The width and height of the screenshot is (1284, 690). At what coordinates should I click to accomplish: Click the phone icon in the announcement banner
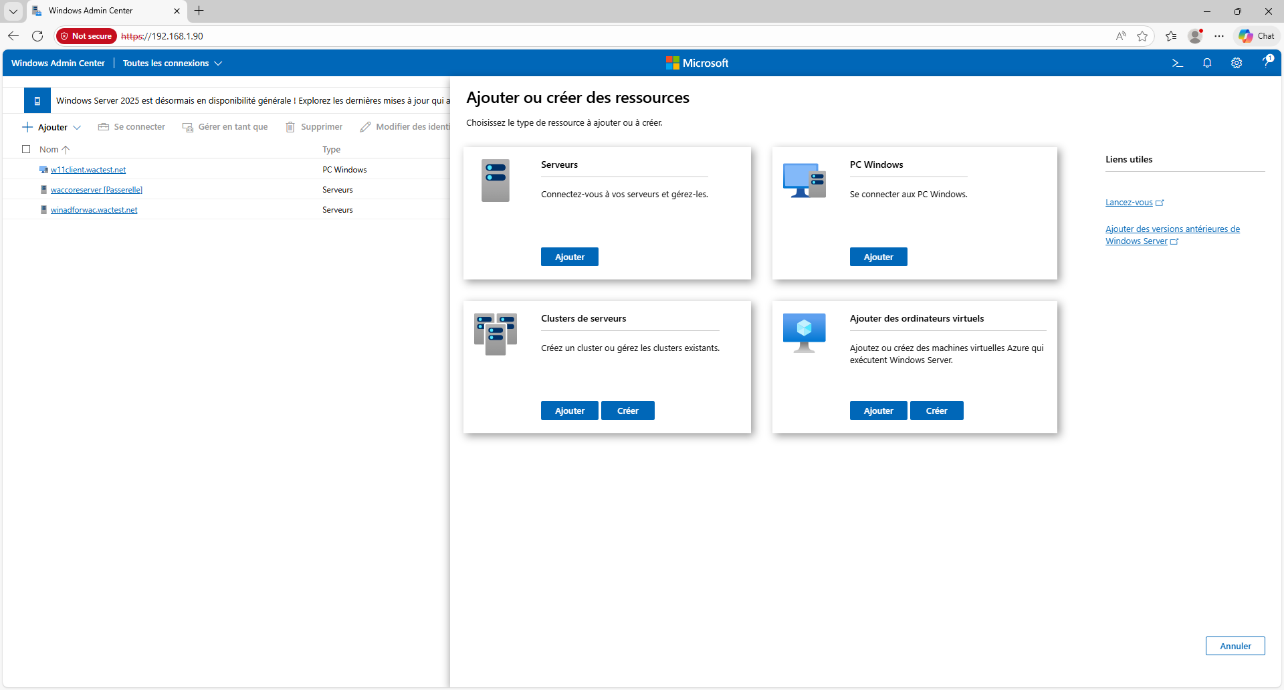click(x=37, y=101)
